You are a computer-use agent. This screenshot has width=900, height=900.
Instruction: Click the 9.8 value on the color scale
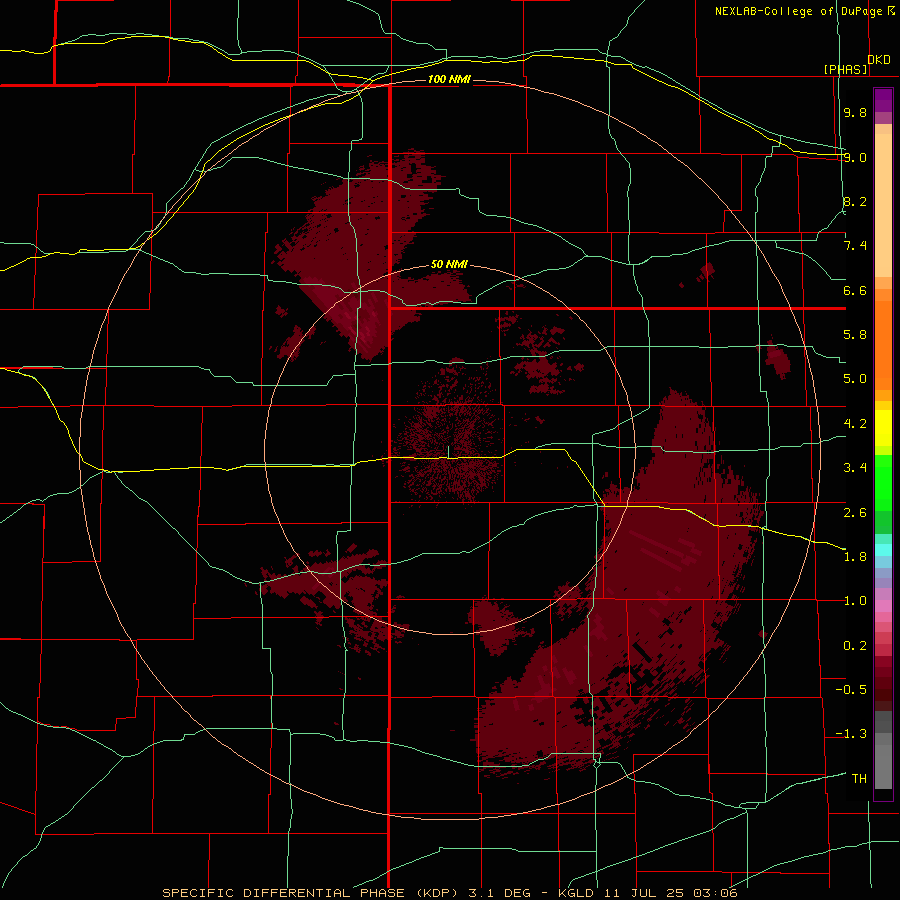tap(855, 112)
